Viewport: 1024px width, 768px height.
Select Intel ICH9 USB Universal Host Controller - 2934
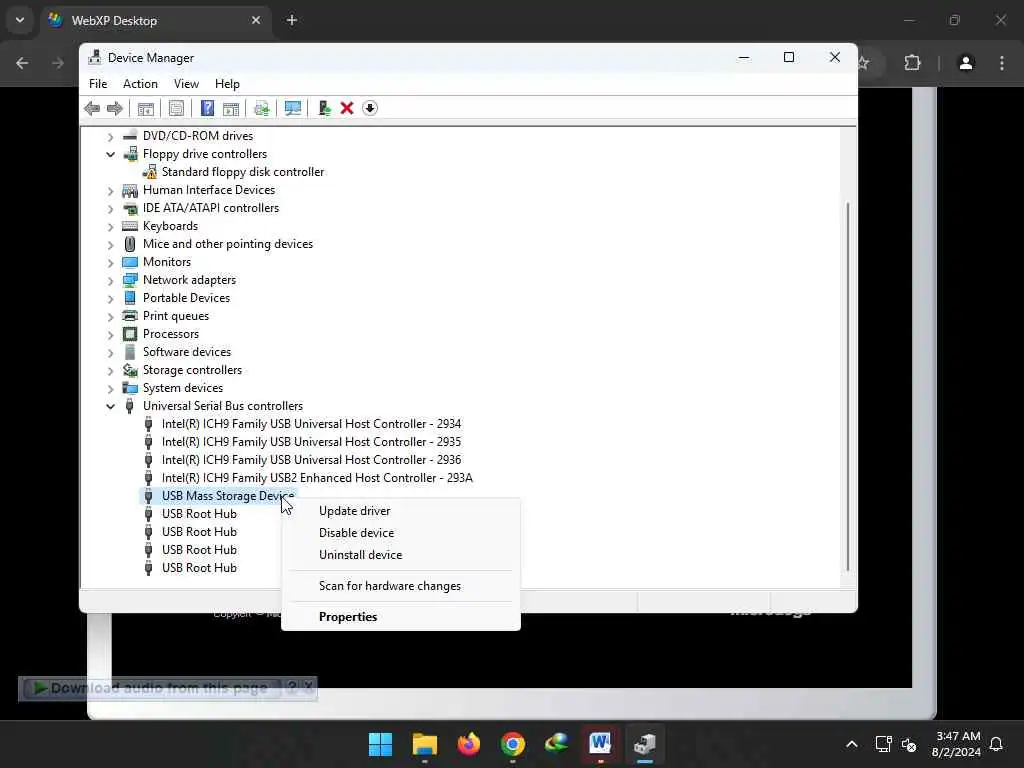312,424
